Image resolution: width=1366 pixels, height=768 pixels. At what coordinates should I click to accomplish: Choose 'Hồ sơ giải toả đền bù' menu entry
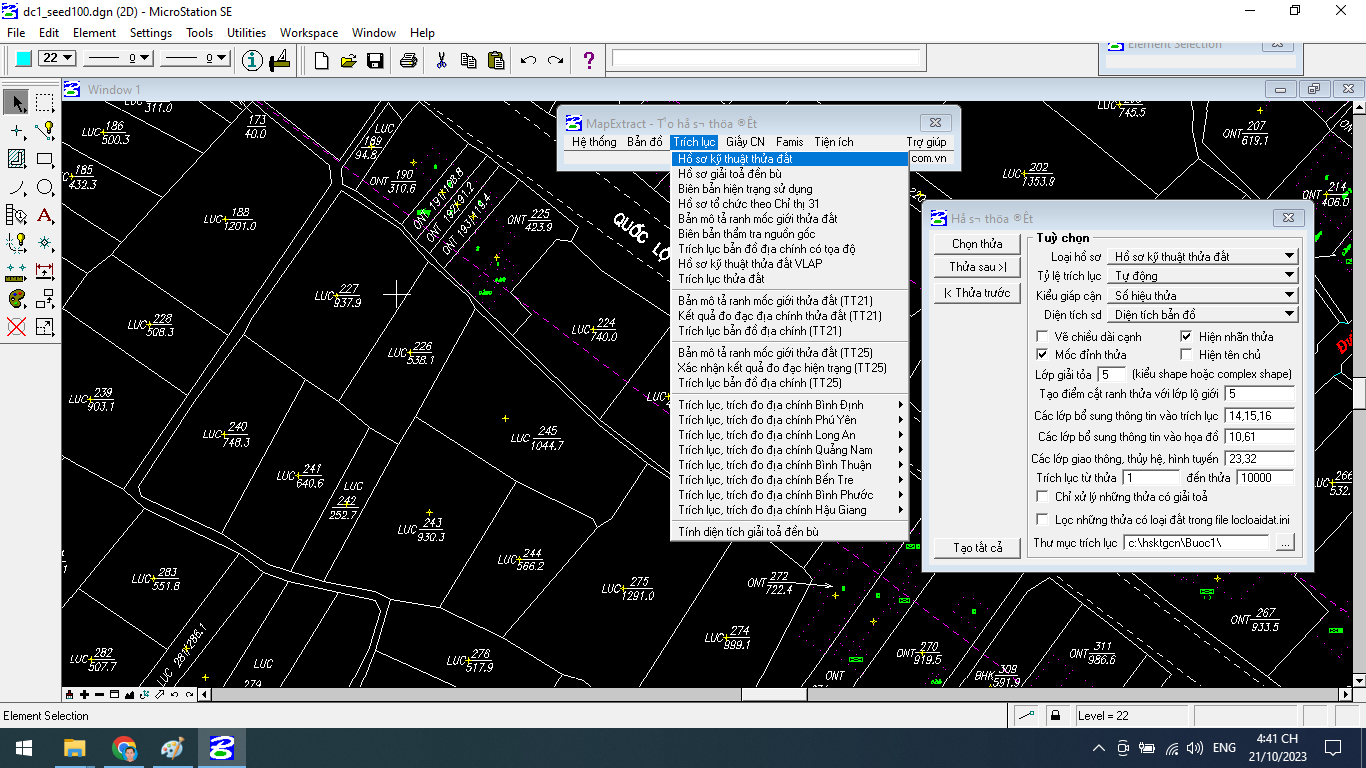pyautogui.click(x=729, y=174)
